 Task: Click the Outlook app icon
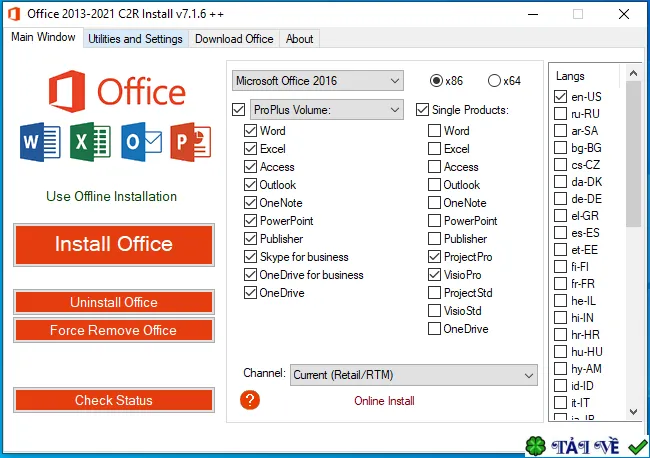(141, 142)
